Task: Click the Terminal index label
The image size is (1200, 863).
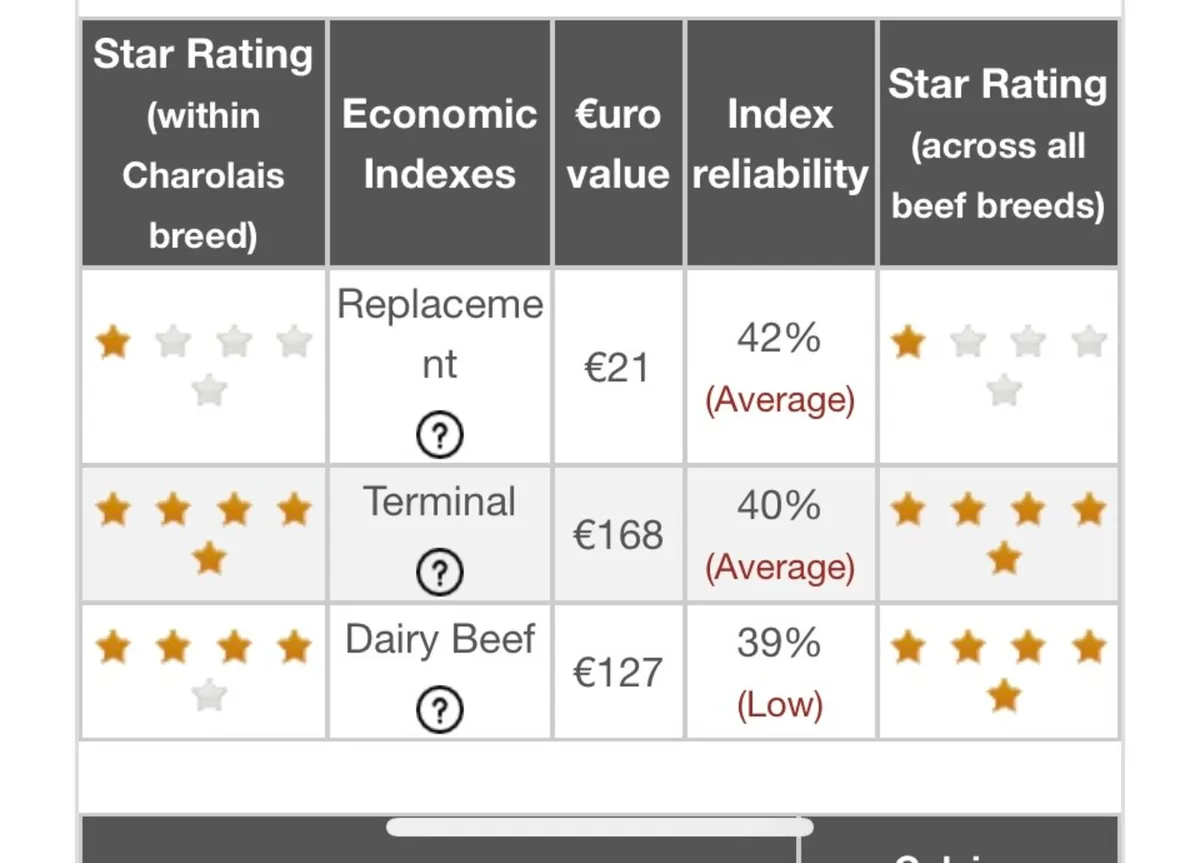Action: 439,502
